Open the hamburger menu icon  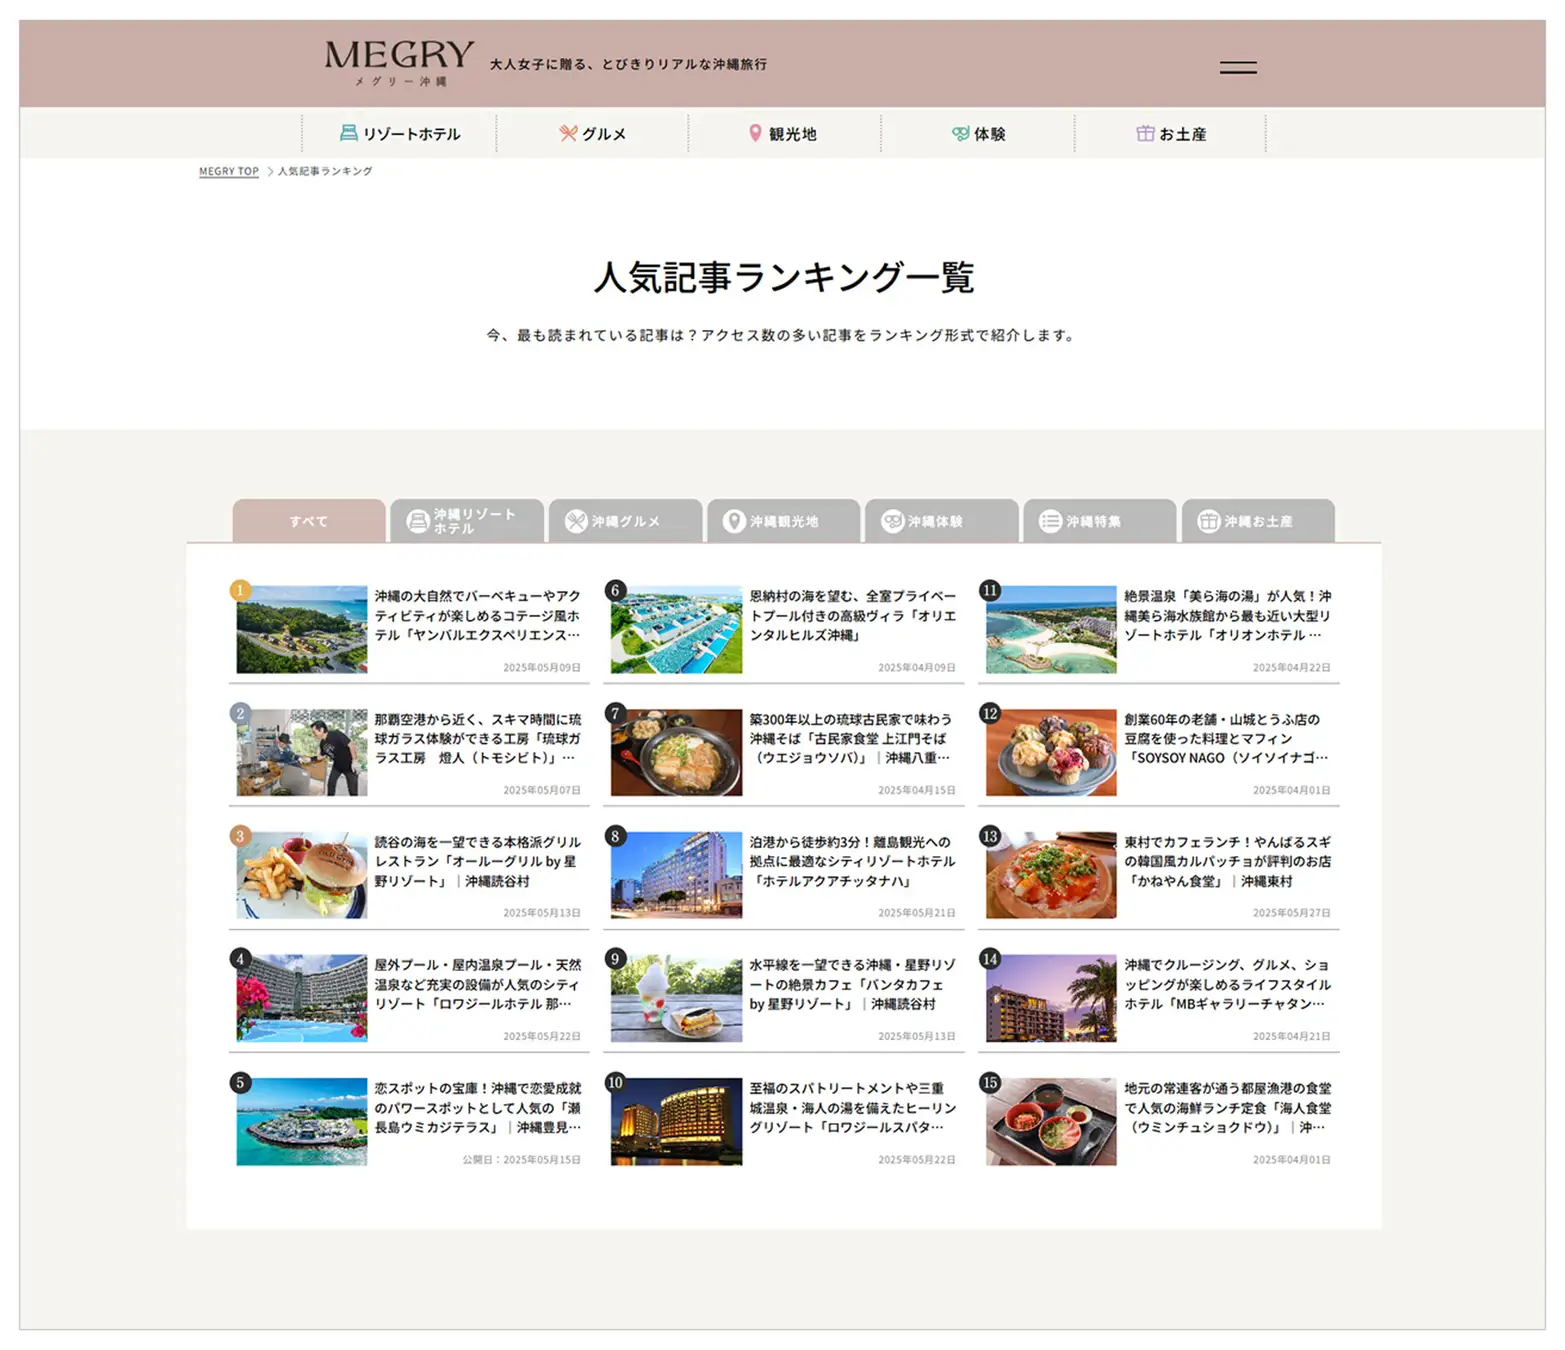pos(1237,68)
